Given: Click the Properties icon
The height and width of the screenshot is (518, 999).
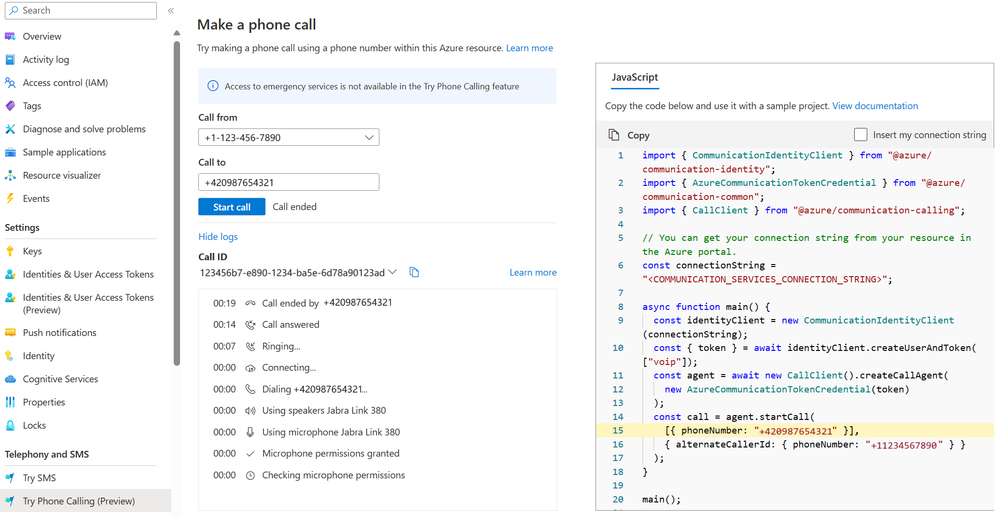Looking at the screenshot, I should coord(10,402).
